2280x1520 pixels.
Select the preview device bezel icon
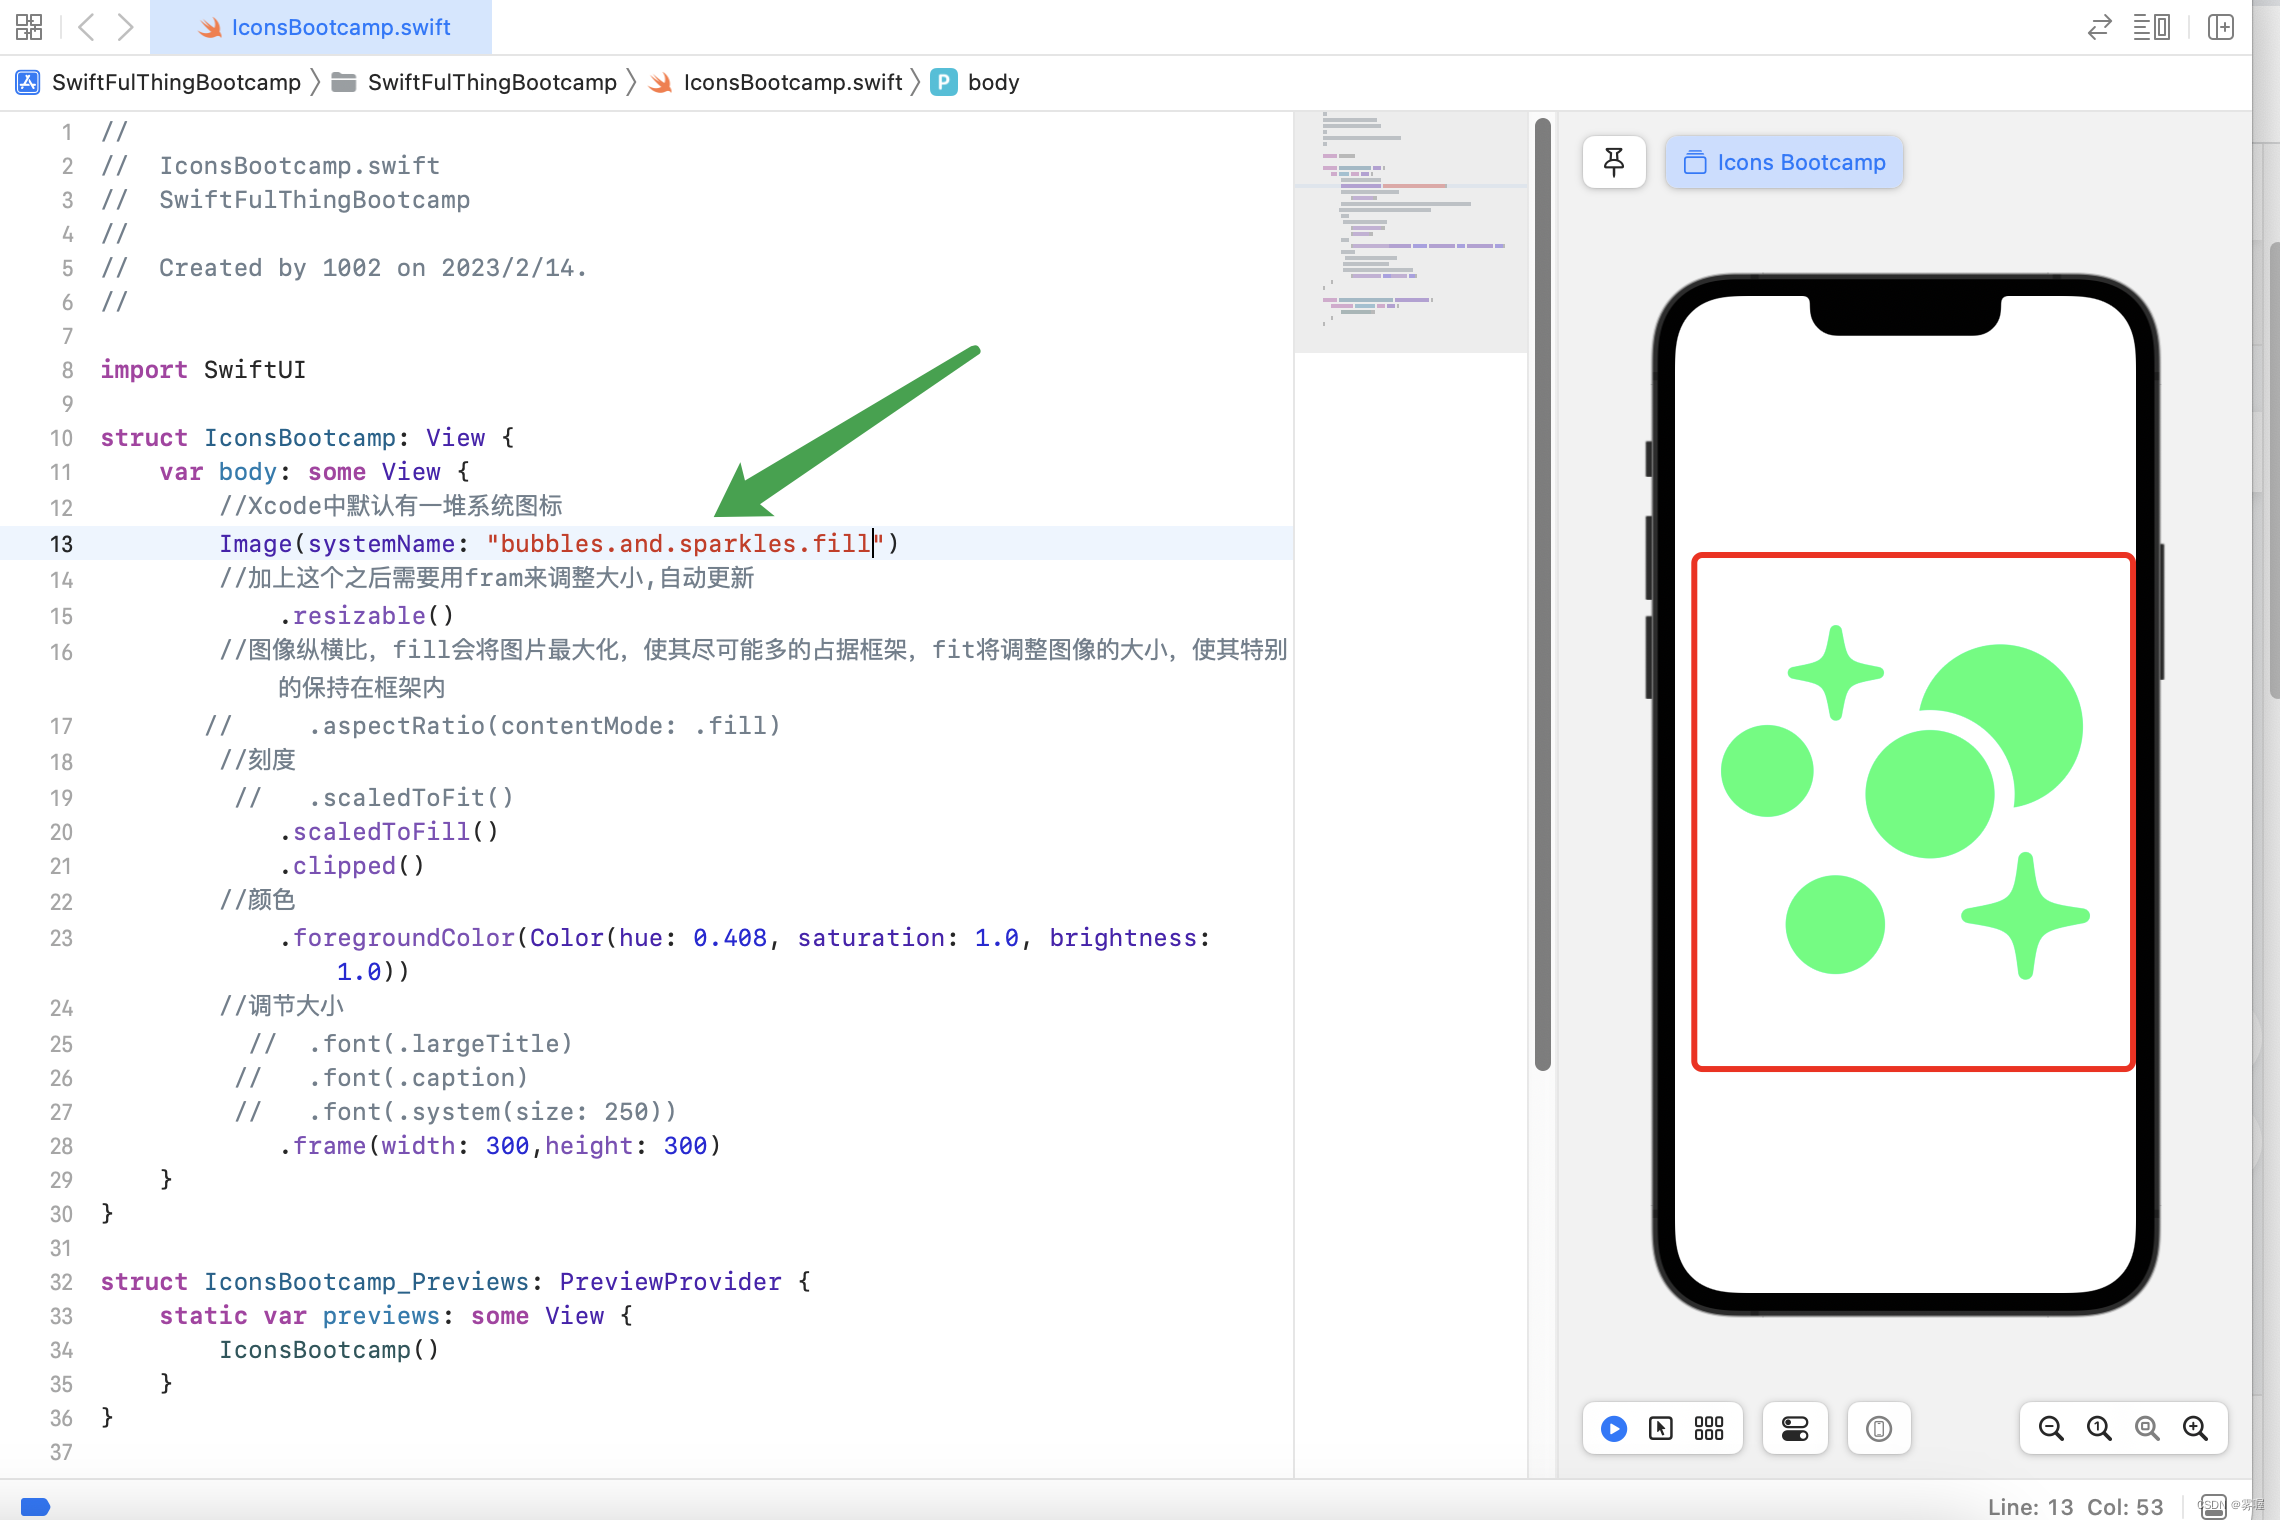click(1879, 1428)
